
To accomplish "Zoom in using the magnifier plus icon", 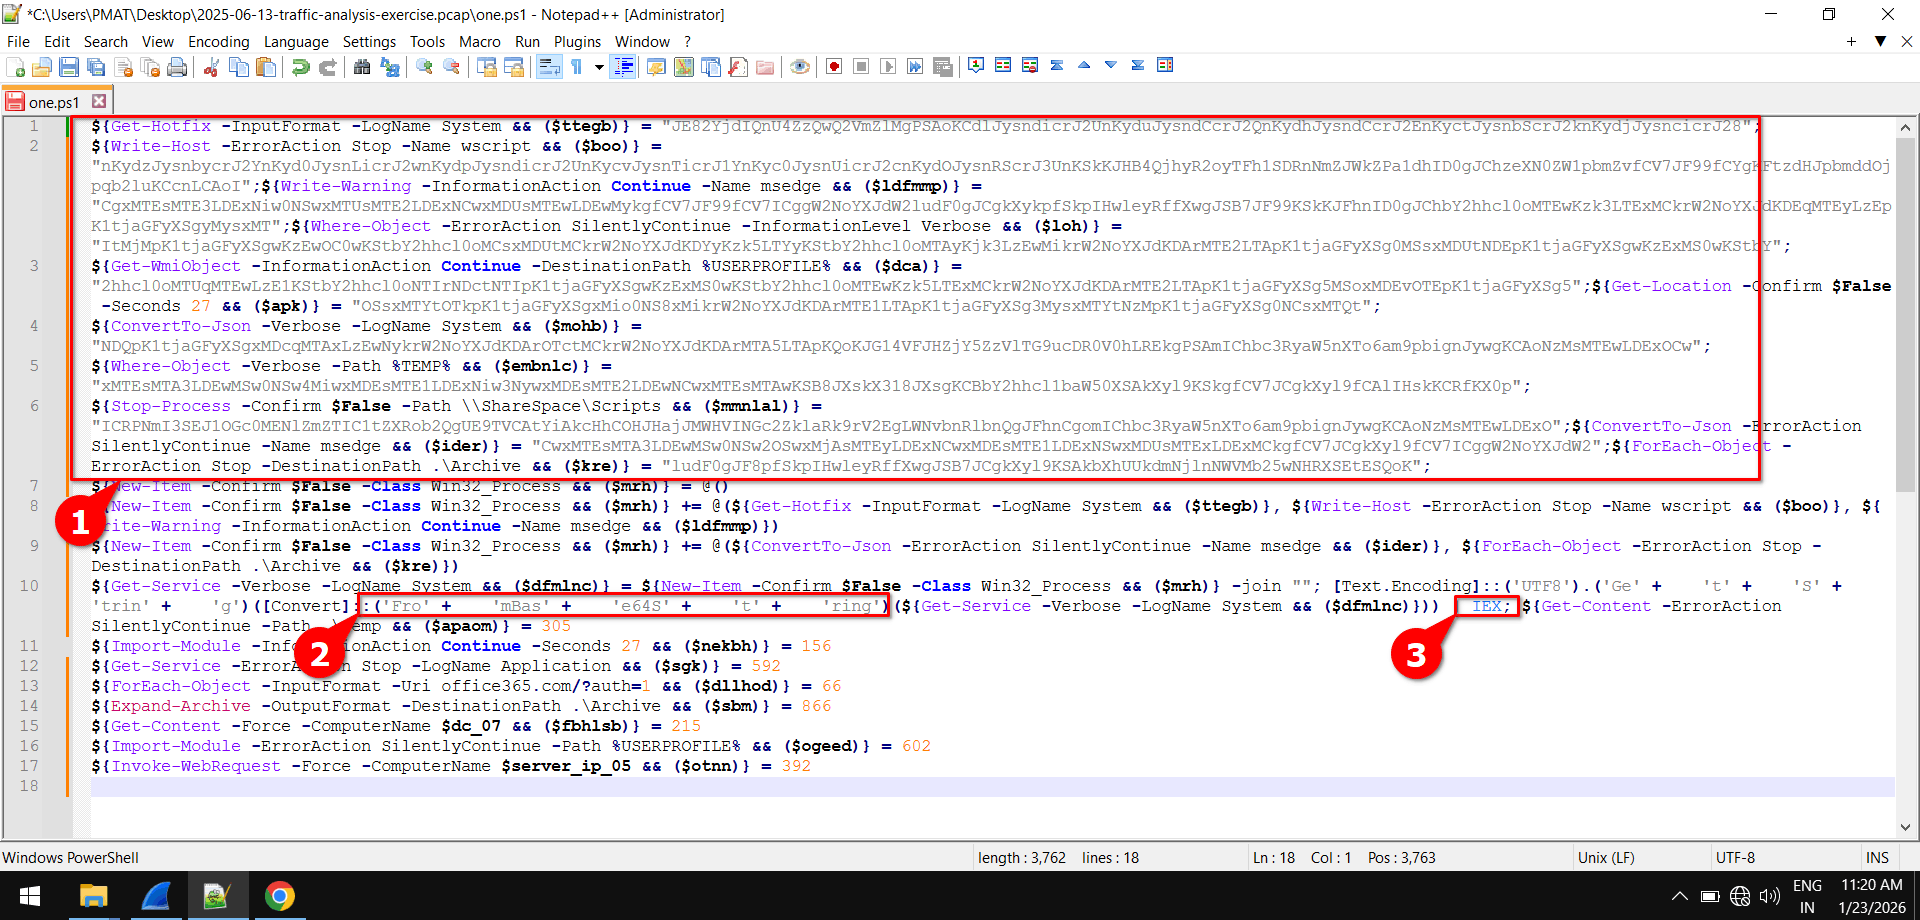I will (x=424, y=66).
